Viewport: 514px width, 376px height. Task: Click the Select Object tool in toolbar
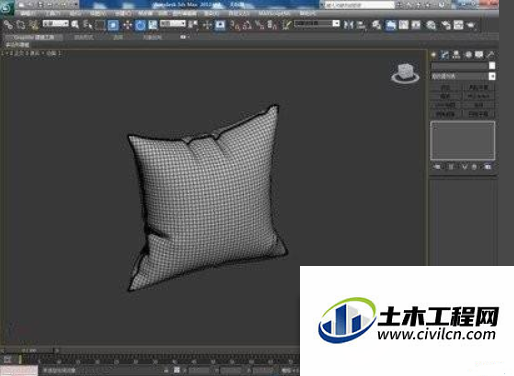pos(75,25)
